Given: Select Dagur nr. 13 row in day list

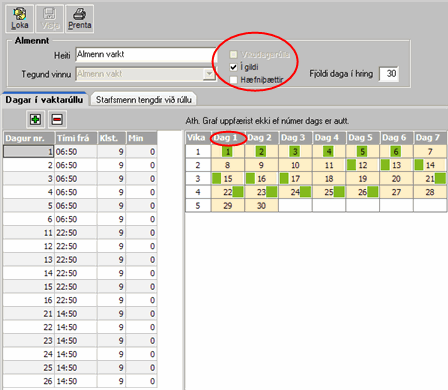Looking at the screenshot, I should (80, 260).
